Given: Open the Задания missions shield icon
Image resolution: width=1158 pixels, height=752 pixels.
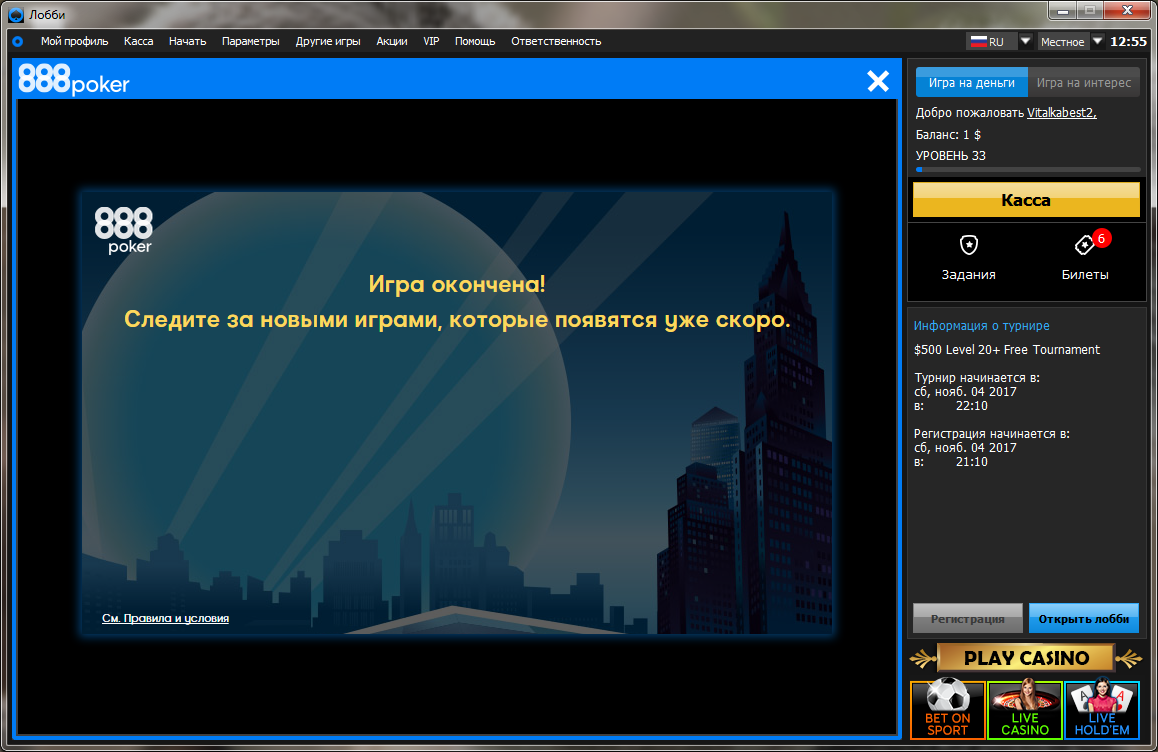Looking at the screenshot, I should (x=968, y=245).
